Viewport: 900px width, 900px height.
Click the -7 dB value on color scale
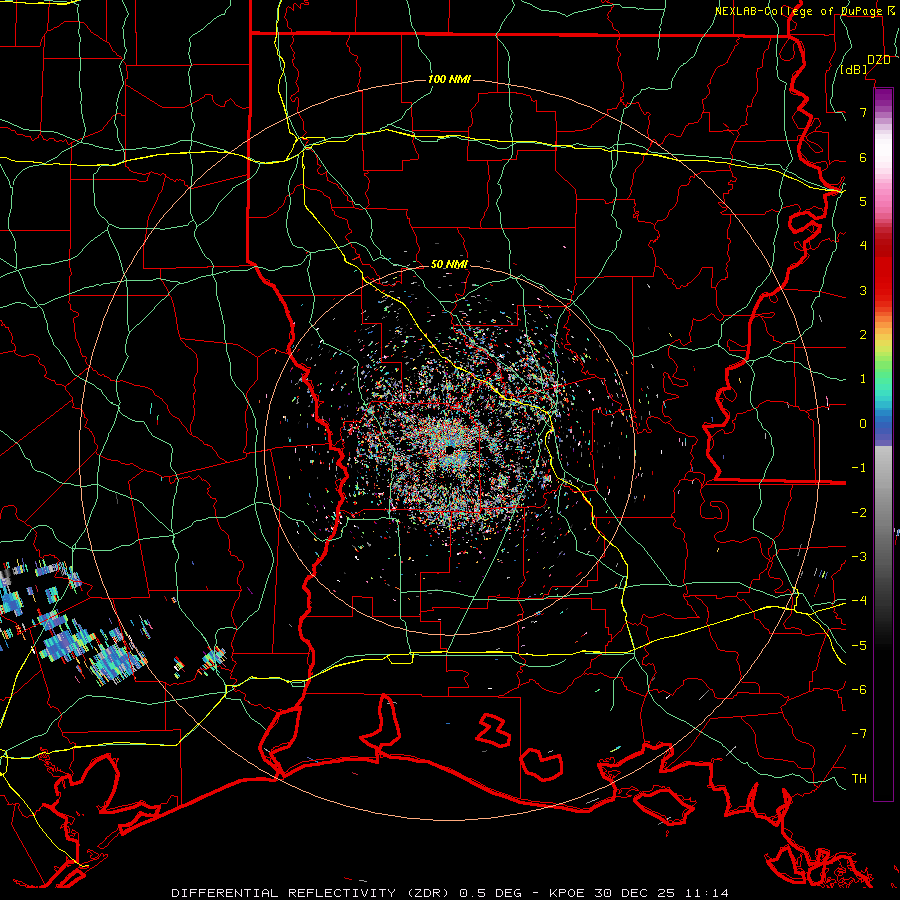(859, 734)
